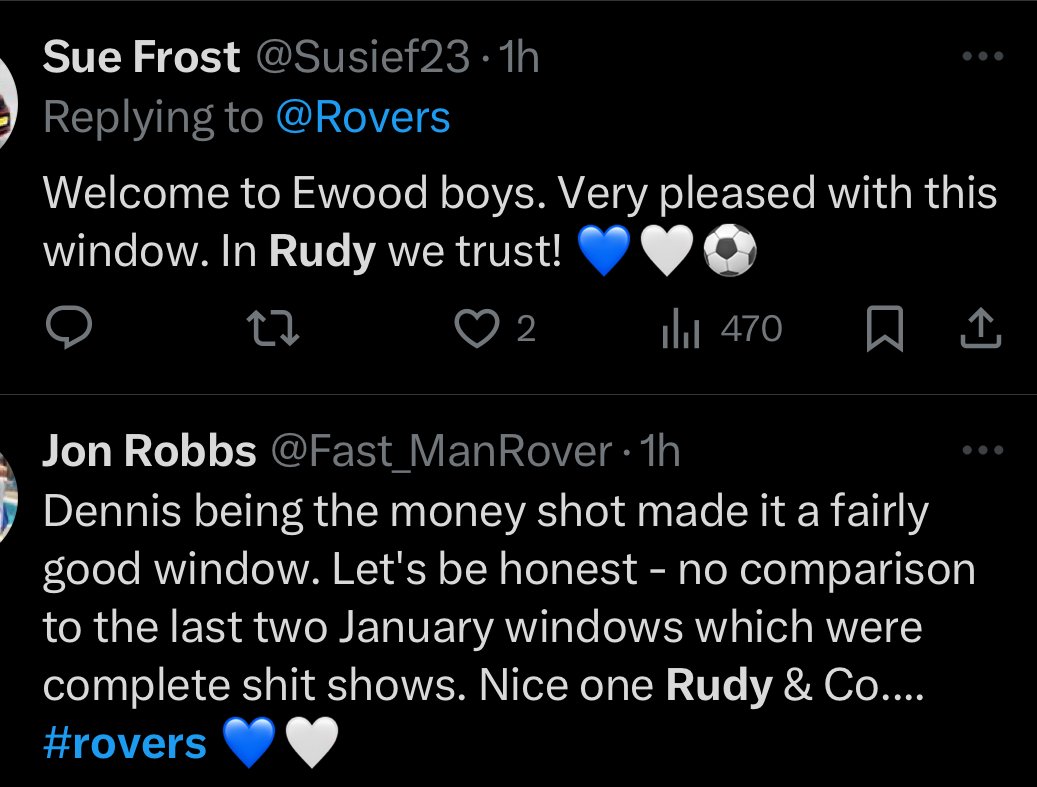Share Sue Frost's tweet
This screenshot has height=787, width=1037.
click(x=980, y=328)
